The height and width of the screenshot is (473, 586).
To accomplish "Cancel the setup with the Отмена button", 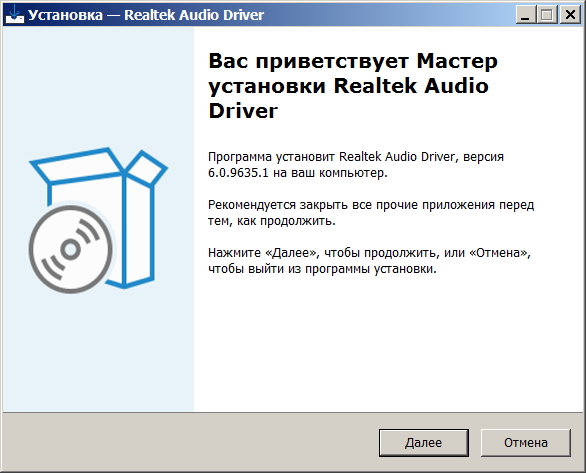I will coord(525,443).
